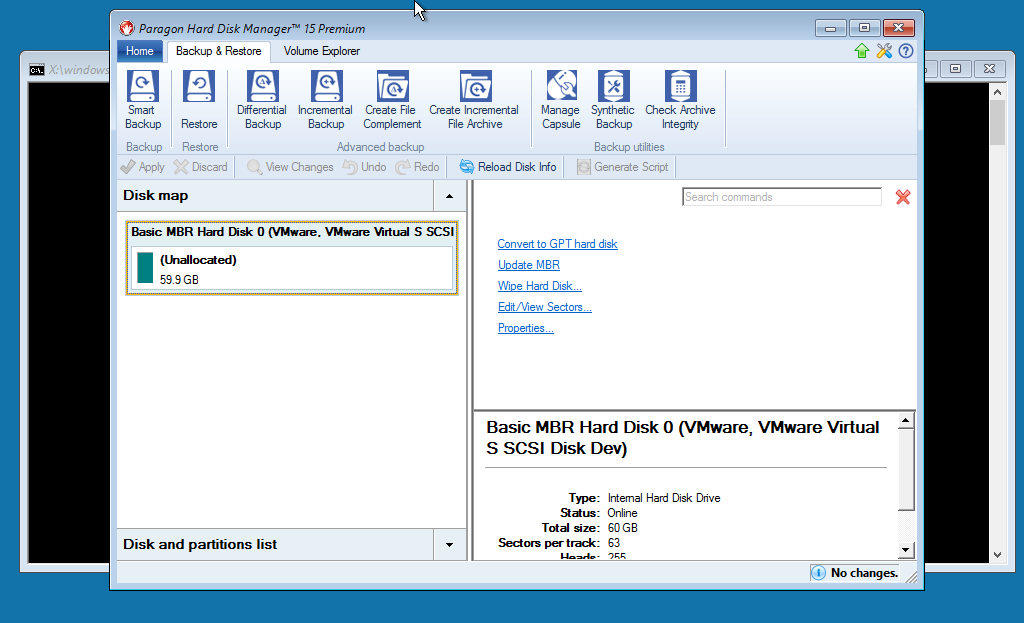This screenshot has height=623, width=1024.
Task: Open the Restore wizard icon
Action: (199, 101)
